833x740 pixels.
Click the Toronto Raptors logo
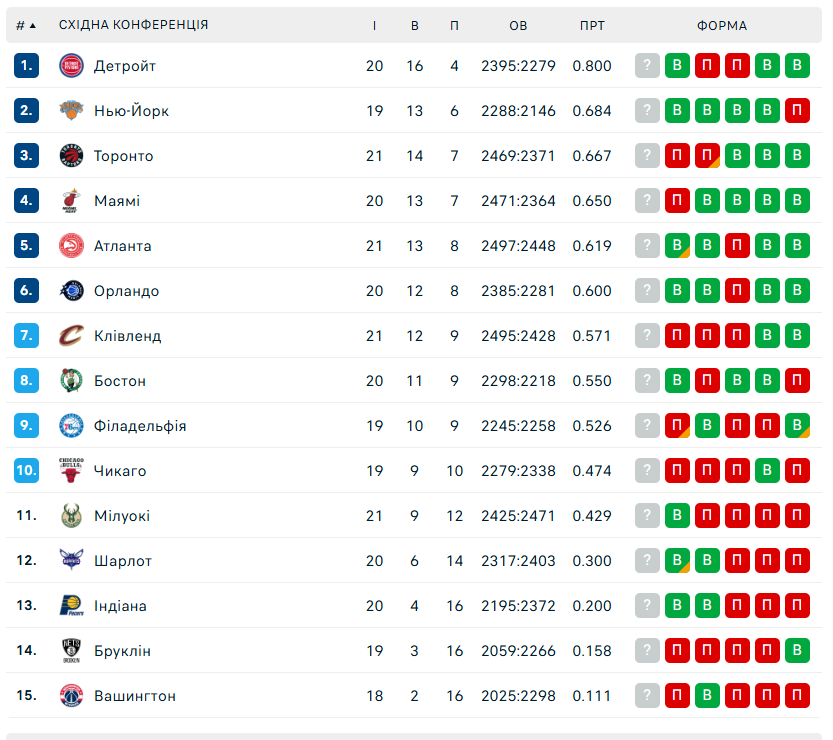[x=71, y=156]
